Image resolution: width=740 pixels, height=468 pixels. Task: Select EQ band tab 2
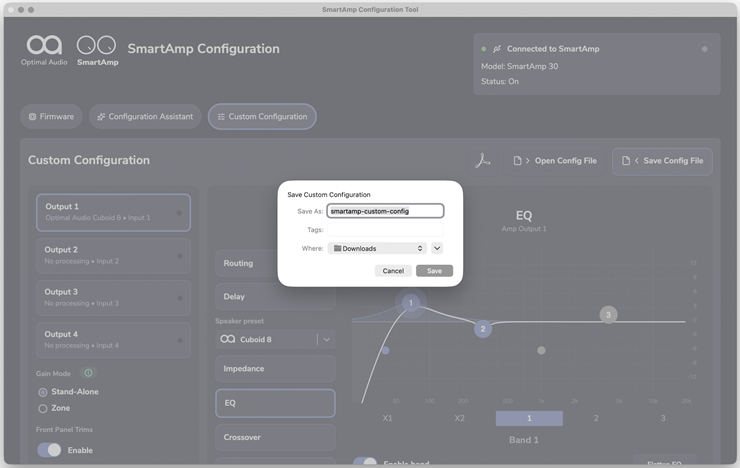[x=596, y=418]
